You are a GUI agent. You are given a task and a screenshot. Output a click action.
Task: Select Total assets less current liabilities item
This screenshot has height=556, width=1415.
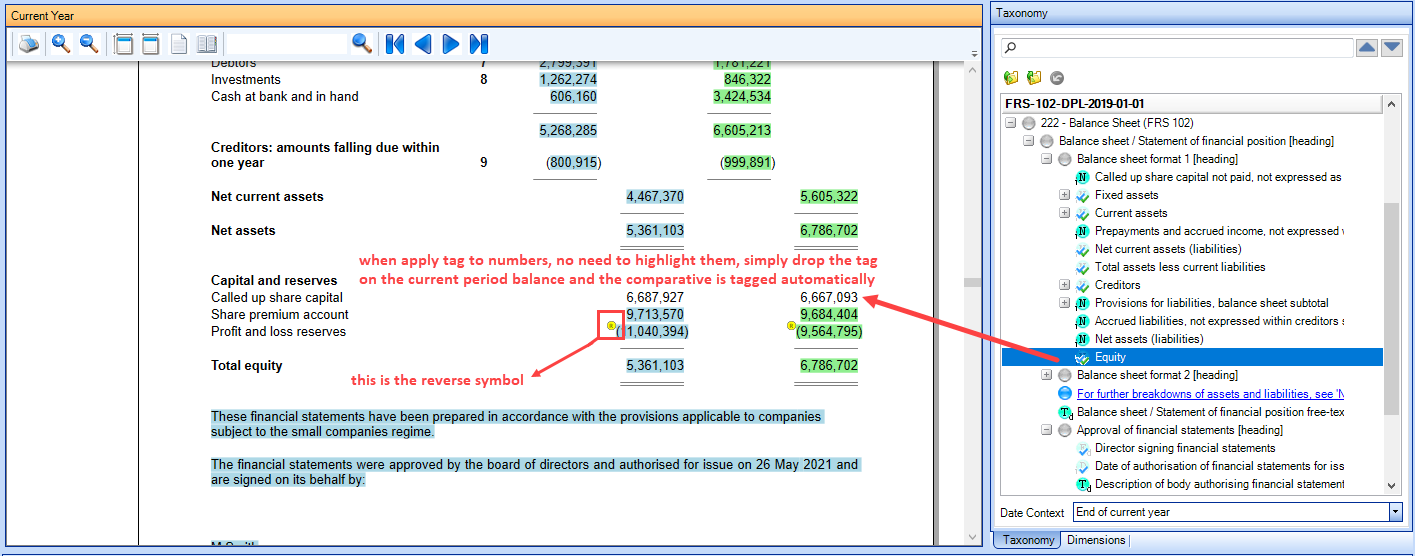click(1180, 267)
